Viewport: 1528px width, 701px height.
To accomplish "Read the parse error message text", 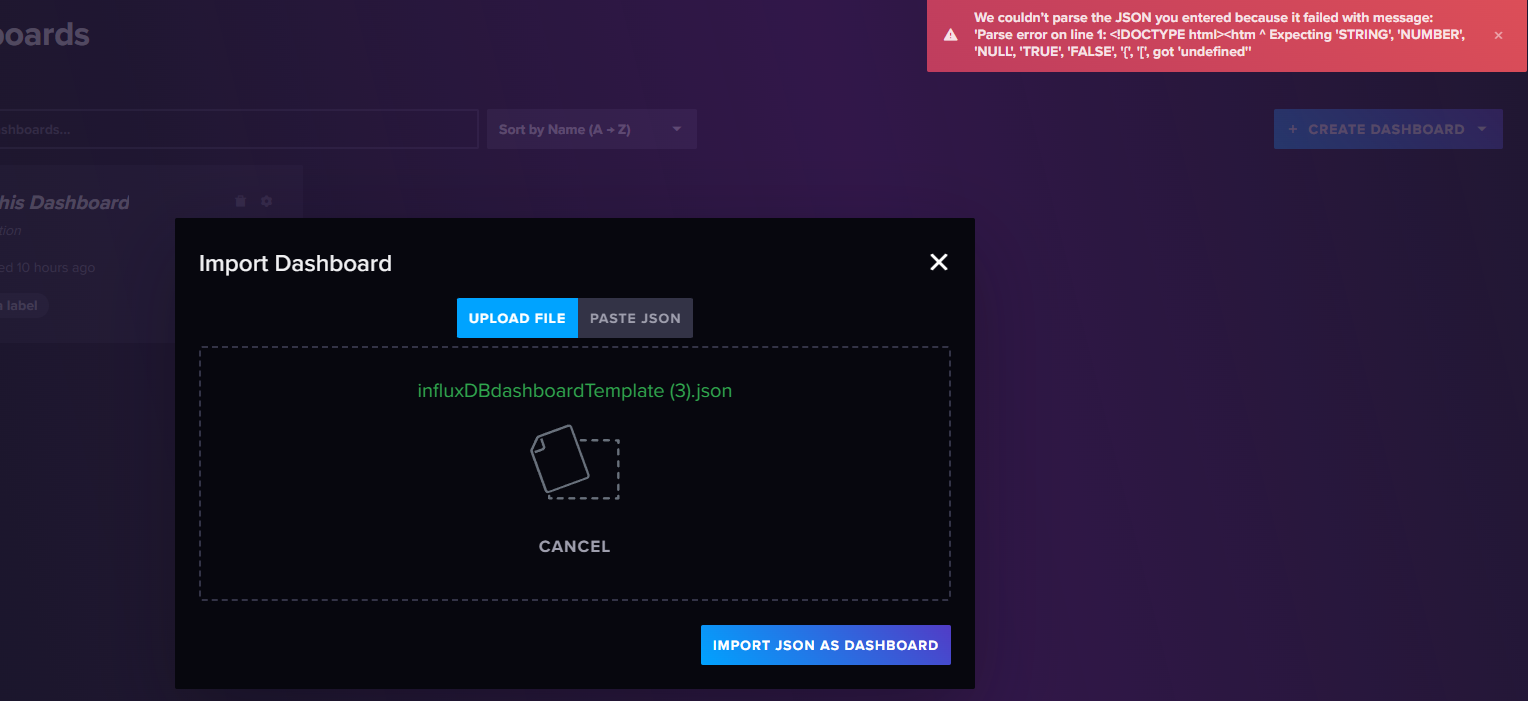I will coord(1220,35).
